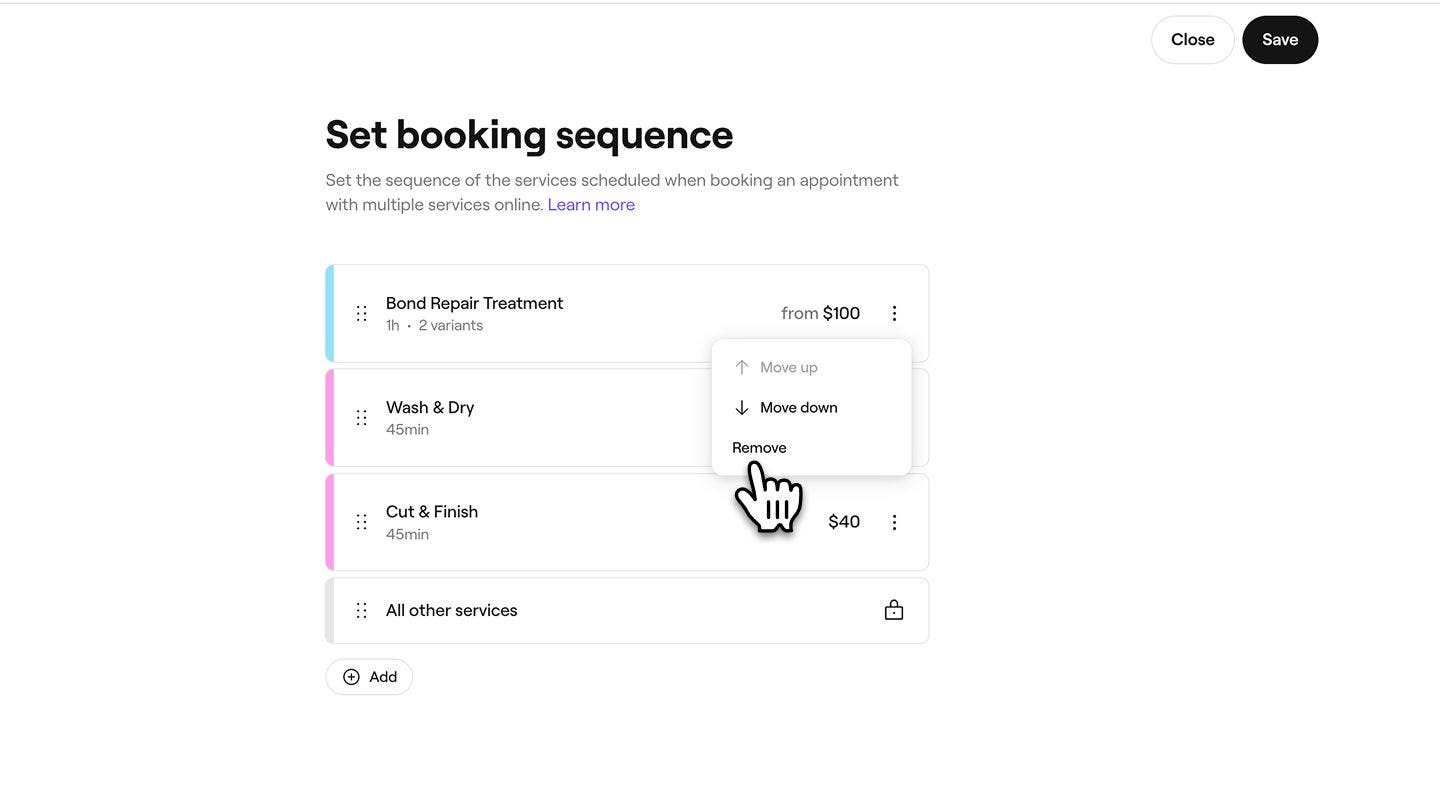This screenshot has height=800, width=1440.
Task: Select the Move up menu entry
Action: (x=788, y=367)
